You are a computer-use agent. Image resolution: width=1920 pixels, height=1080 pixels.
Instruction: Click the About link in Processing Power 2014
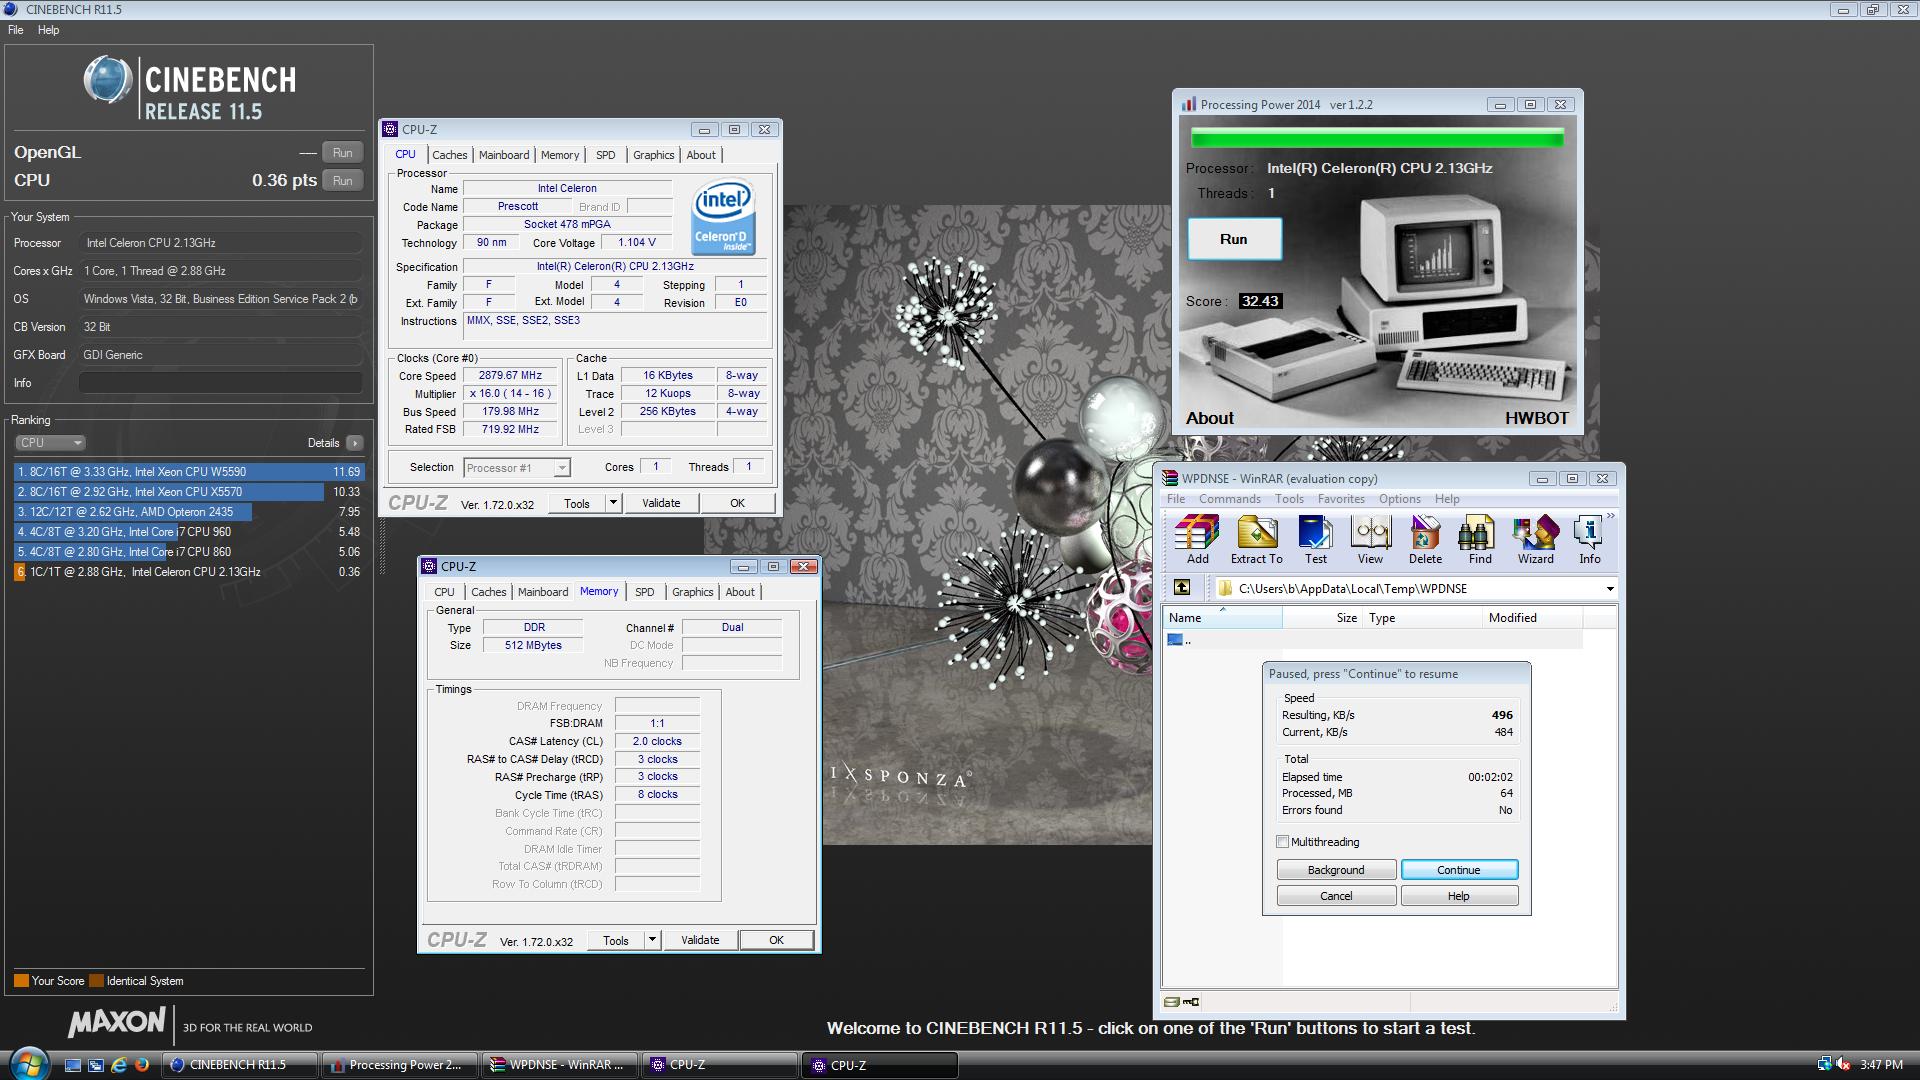click(x=1209, y=418)
